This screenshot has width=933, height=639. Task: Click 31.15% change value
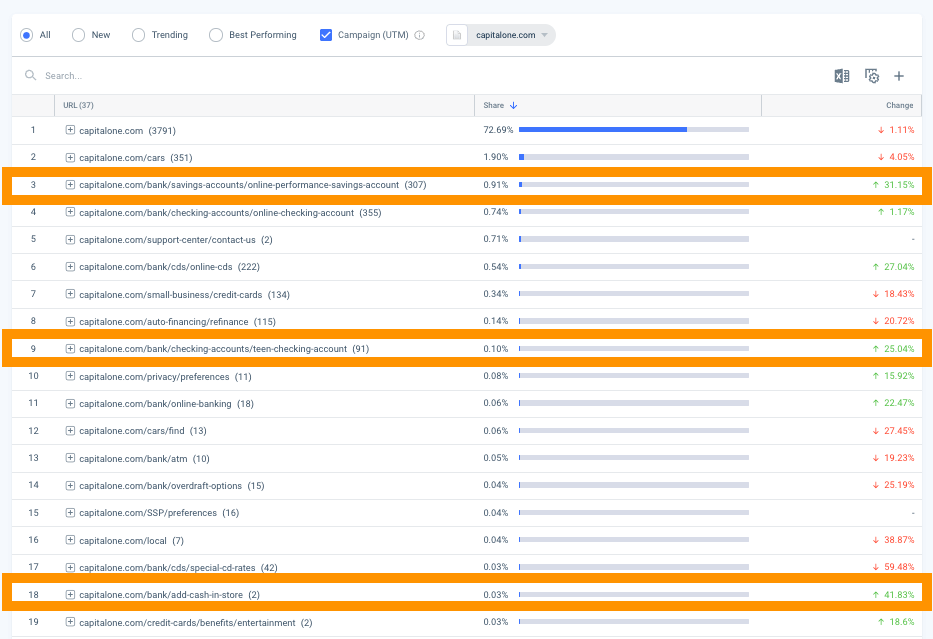pos(899,184)
